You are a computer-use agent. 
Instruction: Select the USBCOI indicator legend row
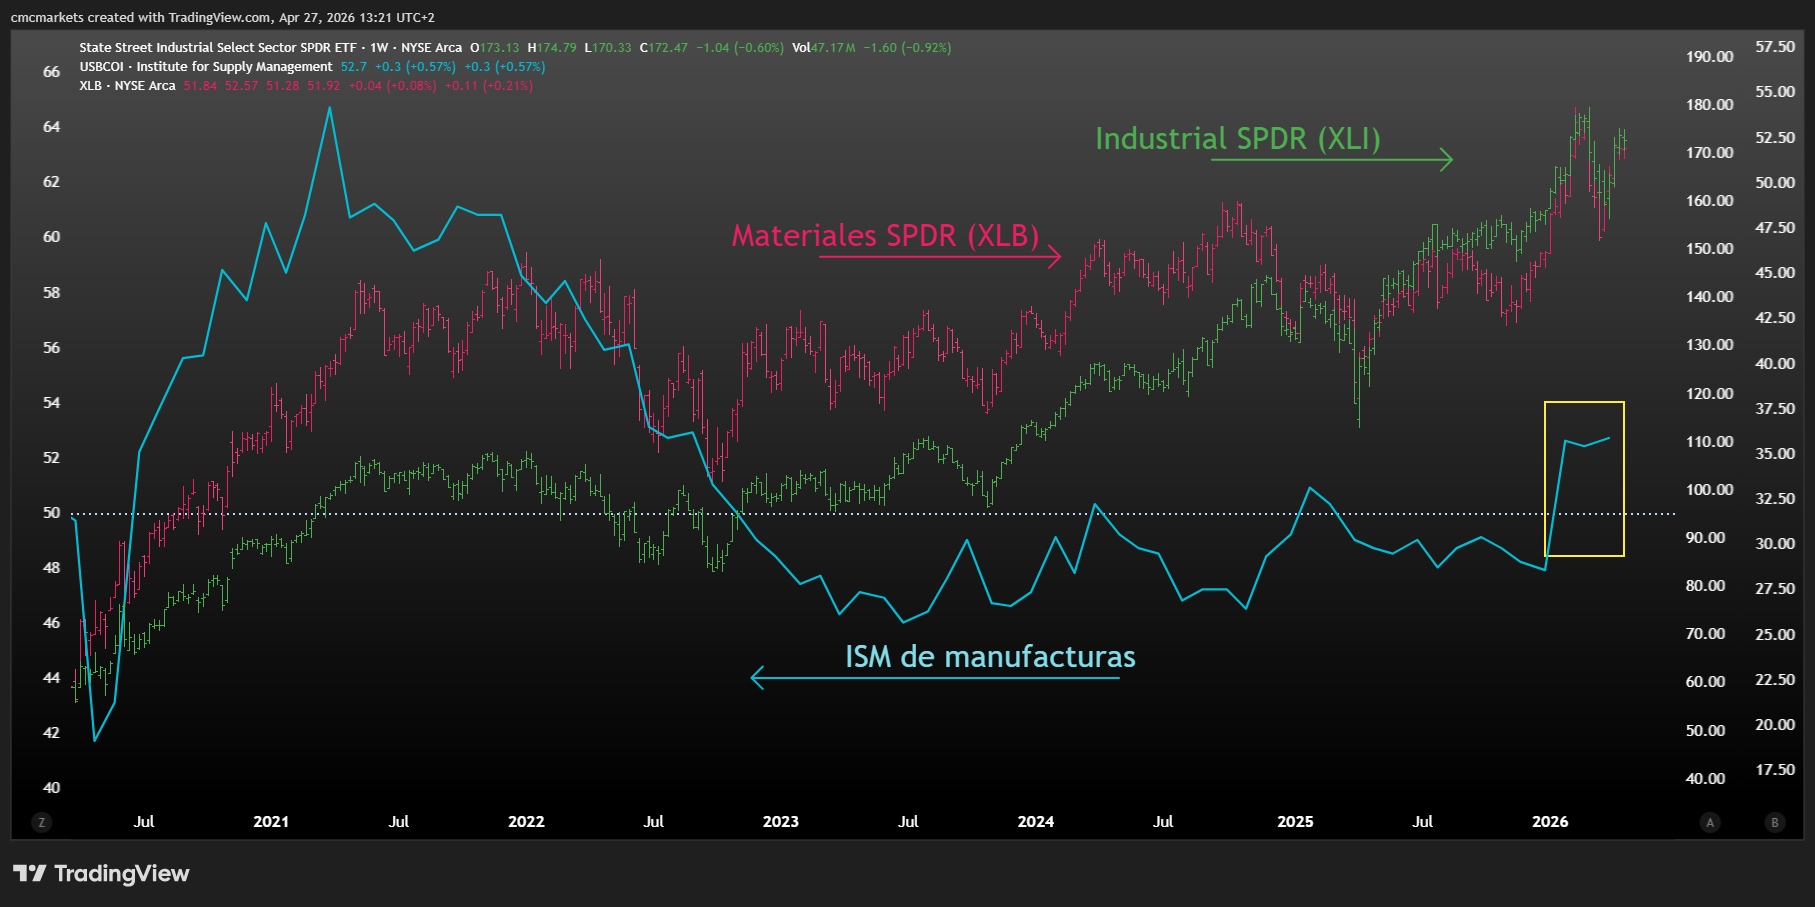pos(205,67)
